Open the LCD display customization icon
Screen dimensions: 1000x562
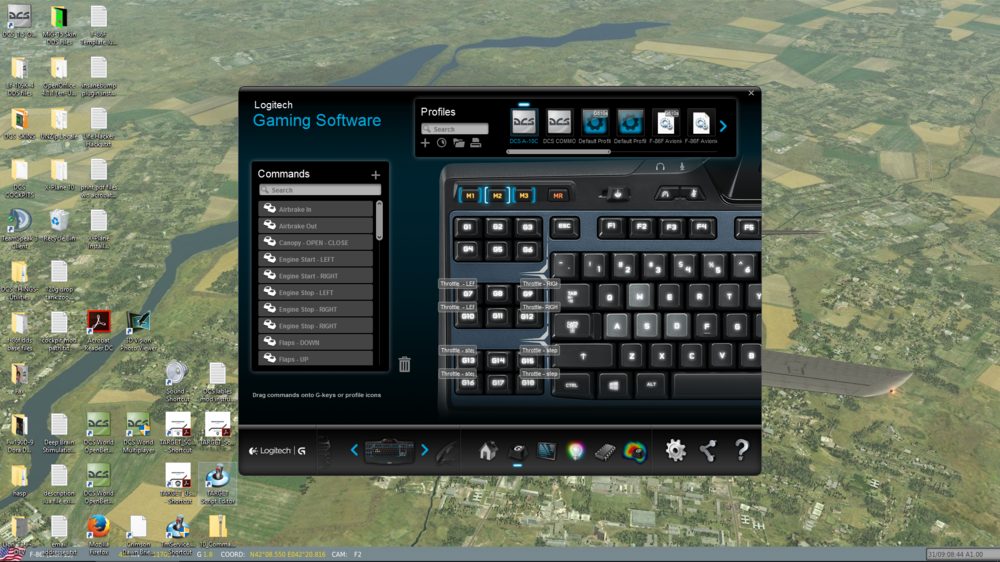(x=547, y=451)
